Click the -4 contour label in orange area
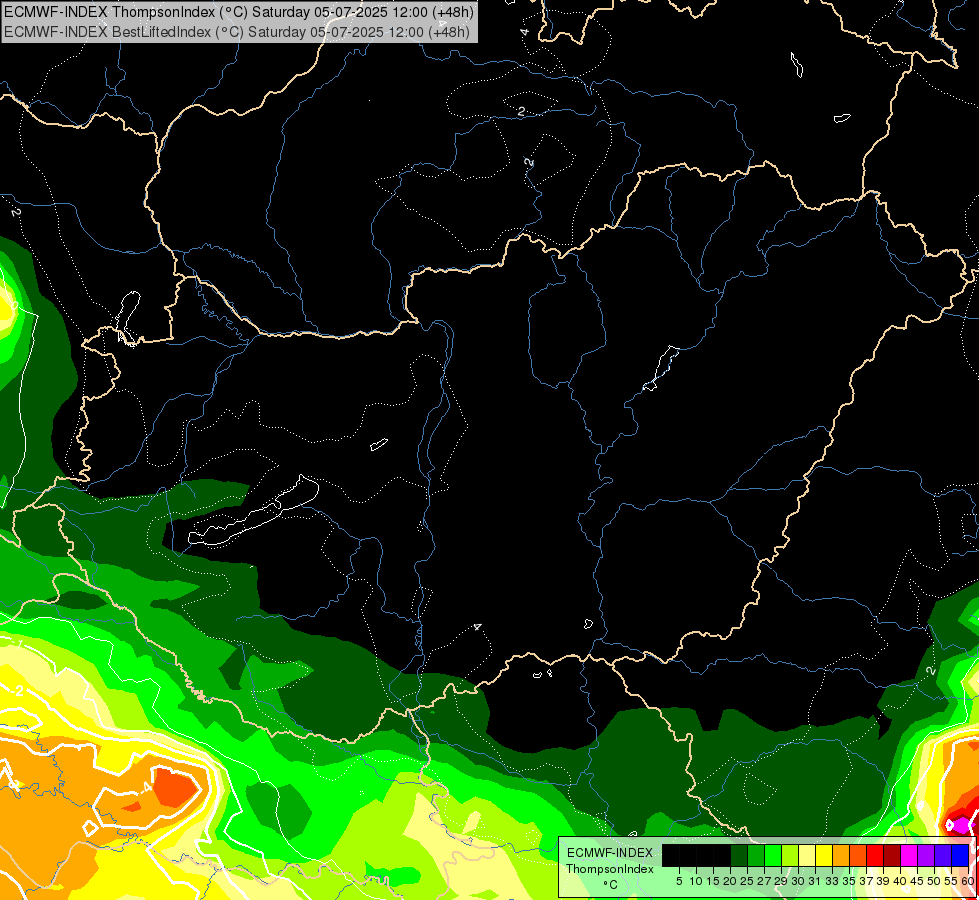 [x=147, y=787]
